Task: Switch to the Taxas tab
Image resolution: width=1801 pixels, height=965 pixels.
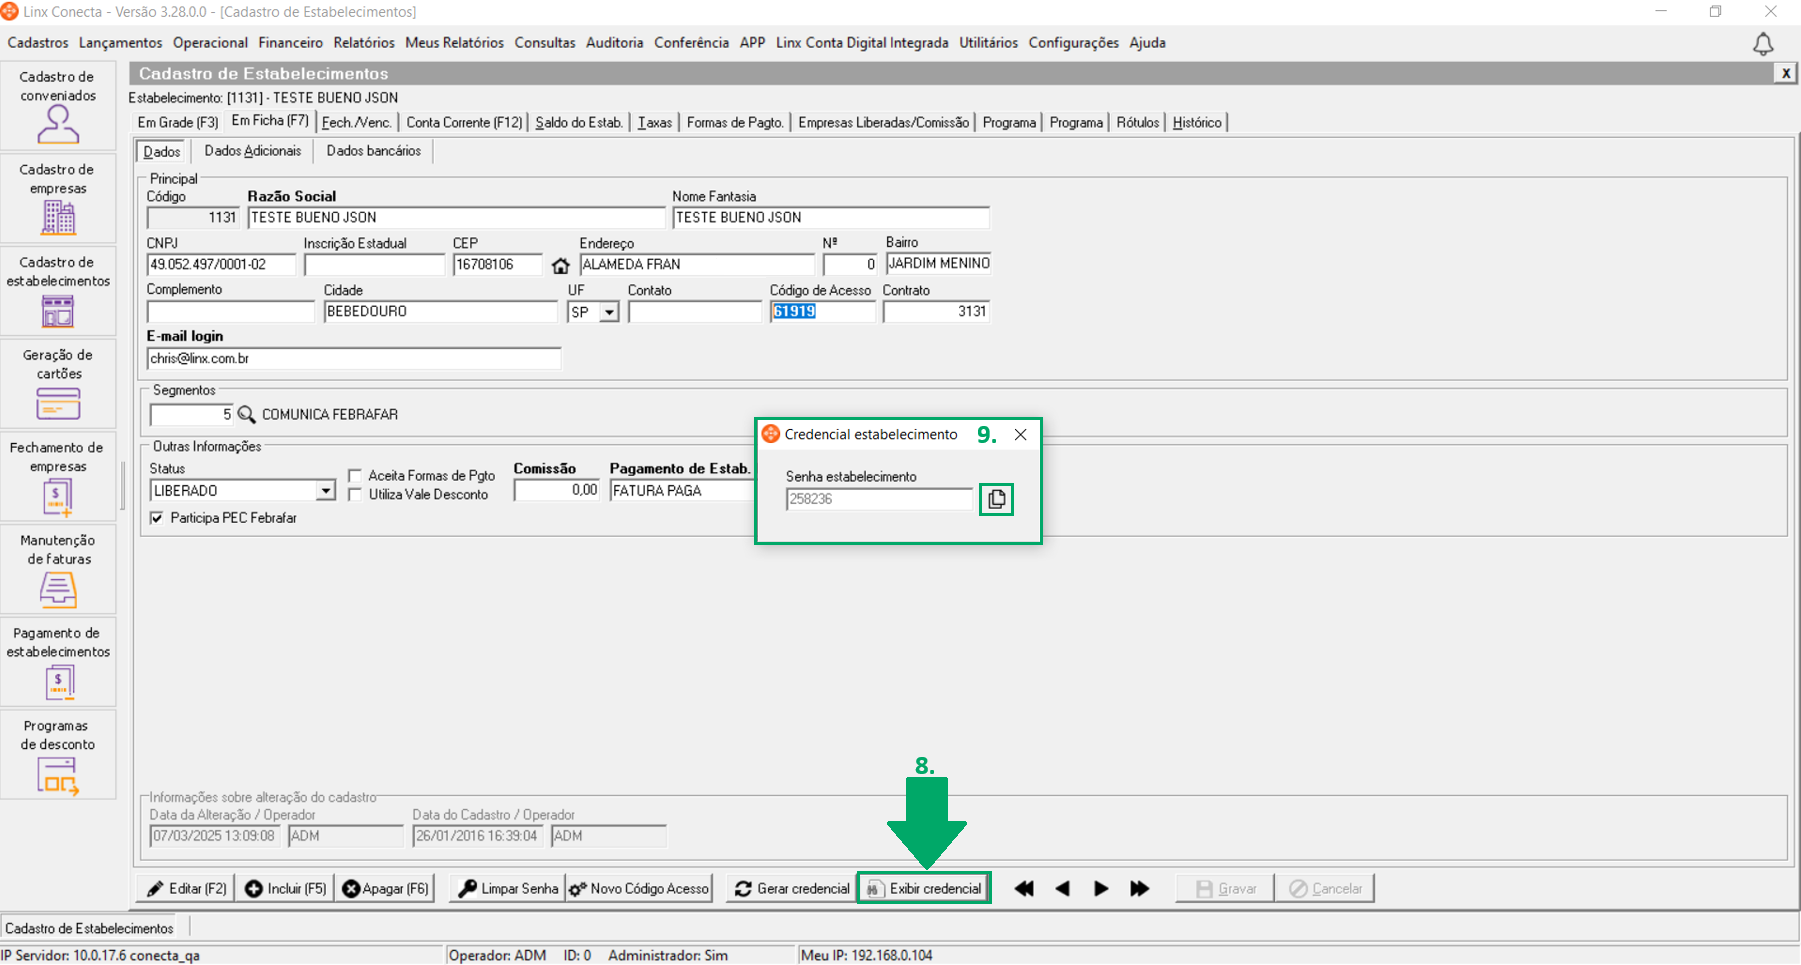Action: pos(655,122)
